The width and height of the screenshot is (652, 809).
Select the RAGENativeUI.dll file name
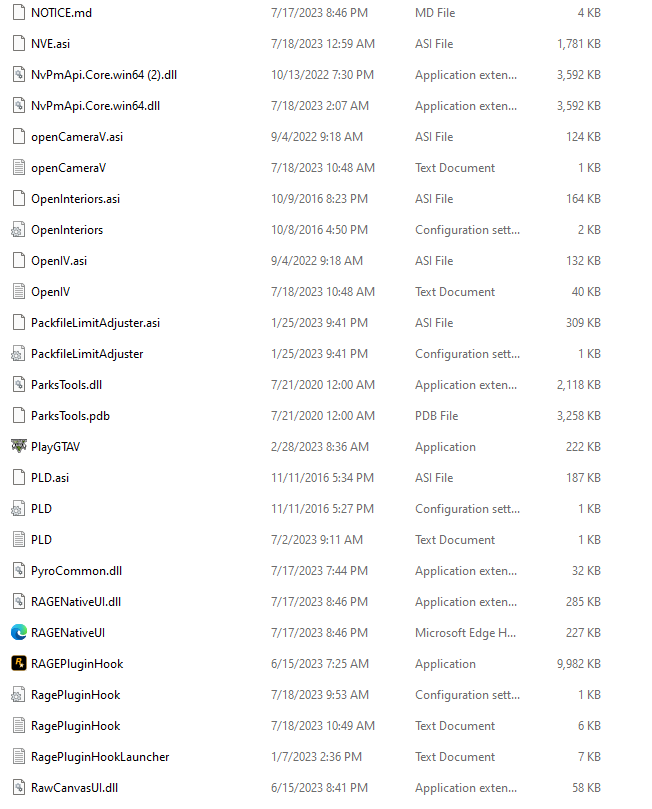[x=76, y=602]
